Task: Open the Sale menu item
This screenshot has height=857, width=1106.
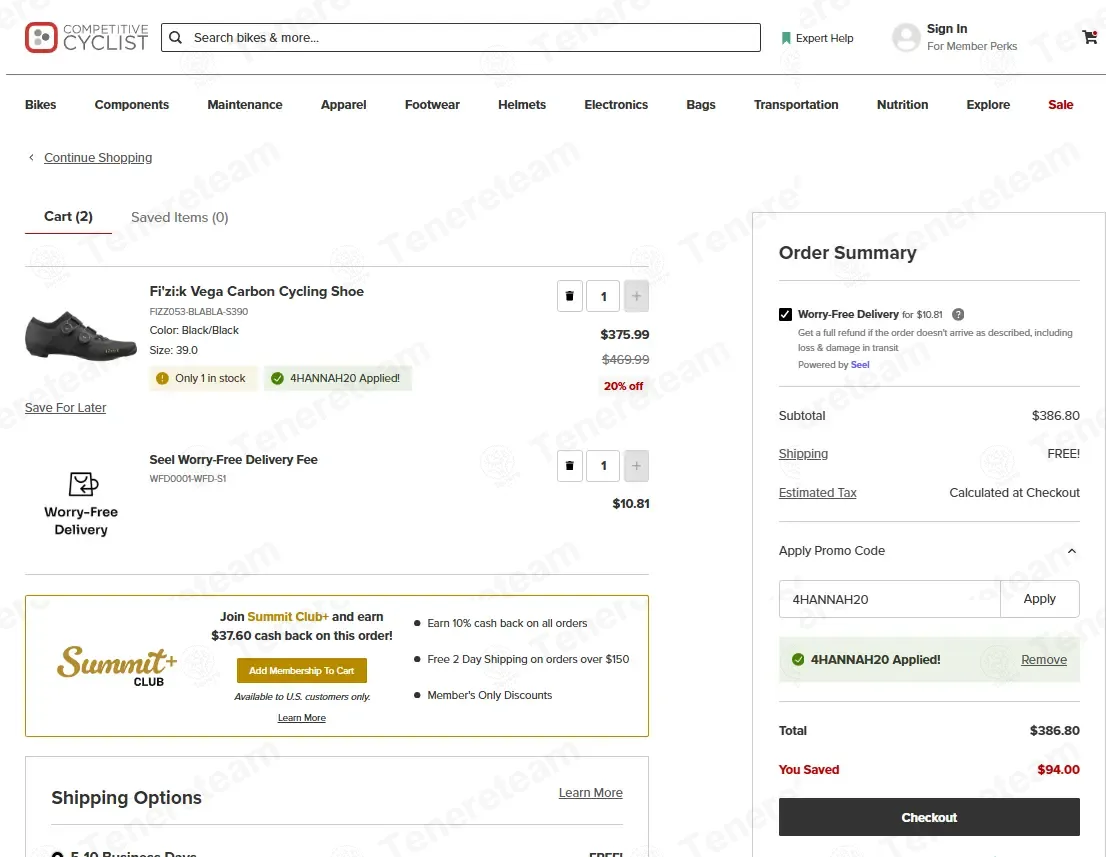Action: 1060,105
